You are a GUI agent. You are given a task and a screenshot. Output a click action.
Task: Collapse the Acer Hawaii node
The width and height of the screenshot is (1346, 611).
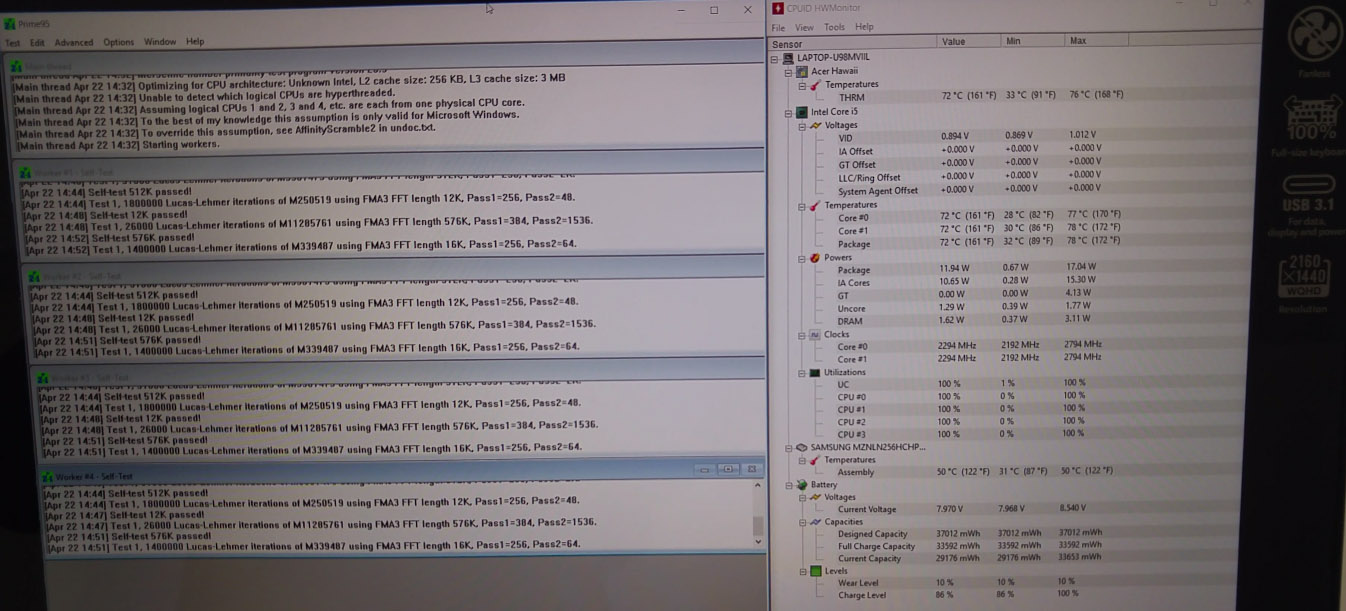(x=788, y=72)
